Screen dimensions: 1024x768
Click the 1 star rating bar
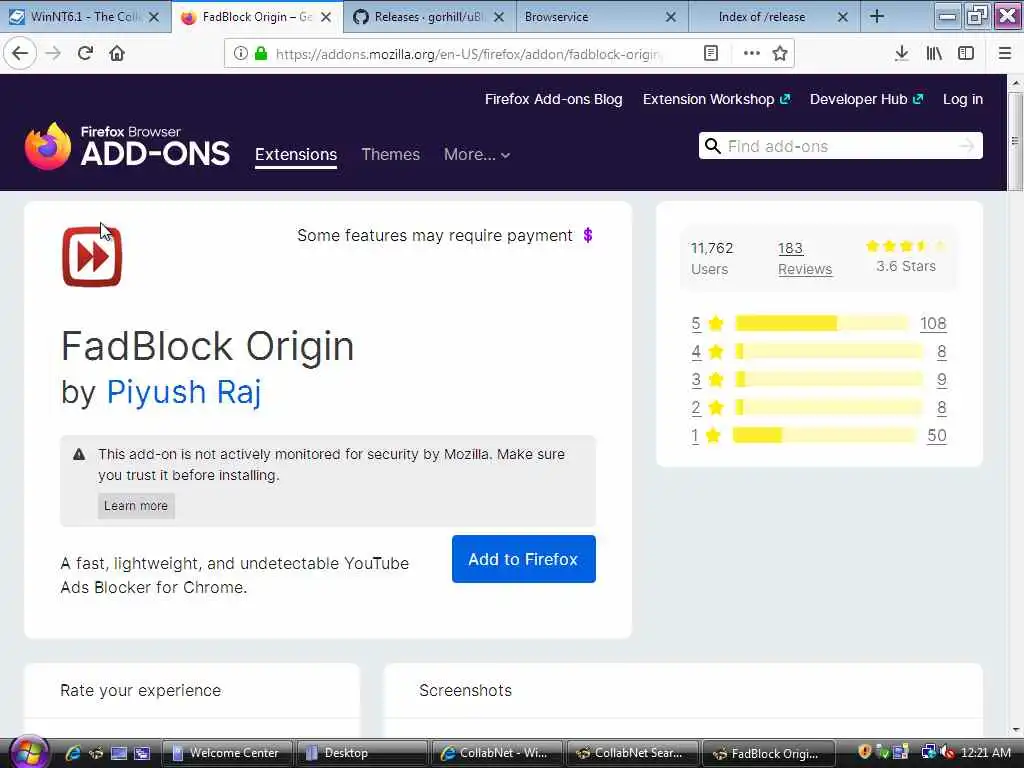(x=824, y=435)
